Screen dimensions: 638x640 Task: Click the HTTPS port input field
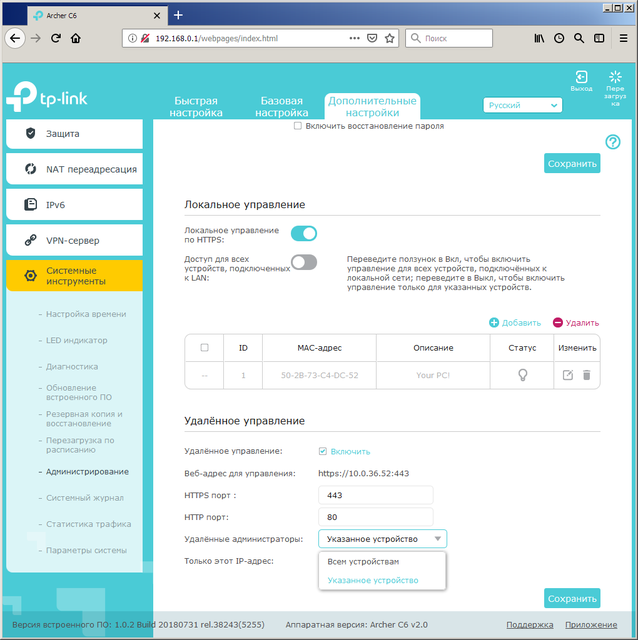click(x=375, y=495)
